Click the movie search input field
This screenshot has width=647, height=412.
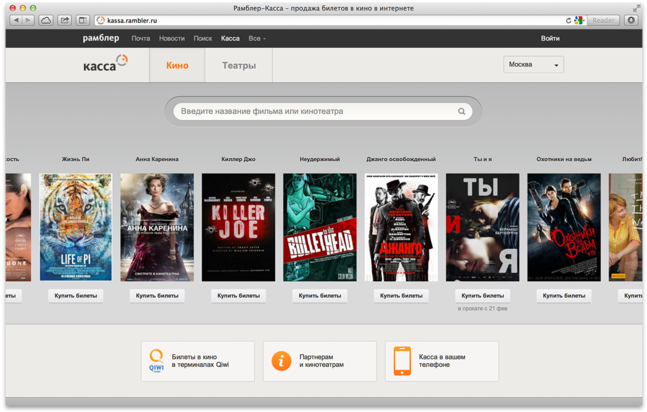(310, 111)
